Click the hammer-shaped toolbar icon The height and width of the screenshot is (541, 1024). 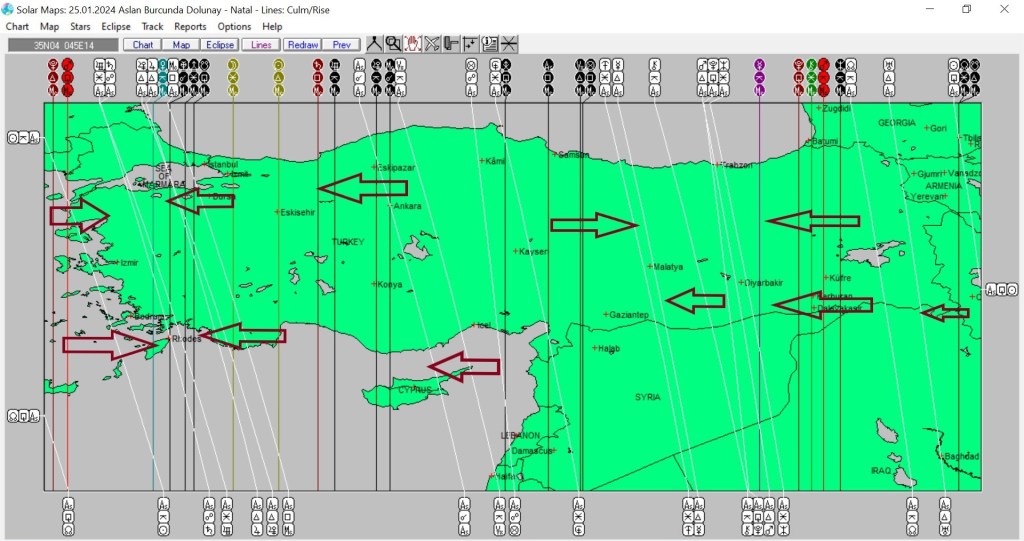coord(451,44)
